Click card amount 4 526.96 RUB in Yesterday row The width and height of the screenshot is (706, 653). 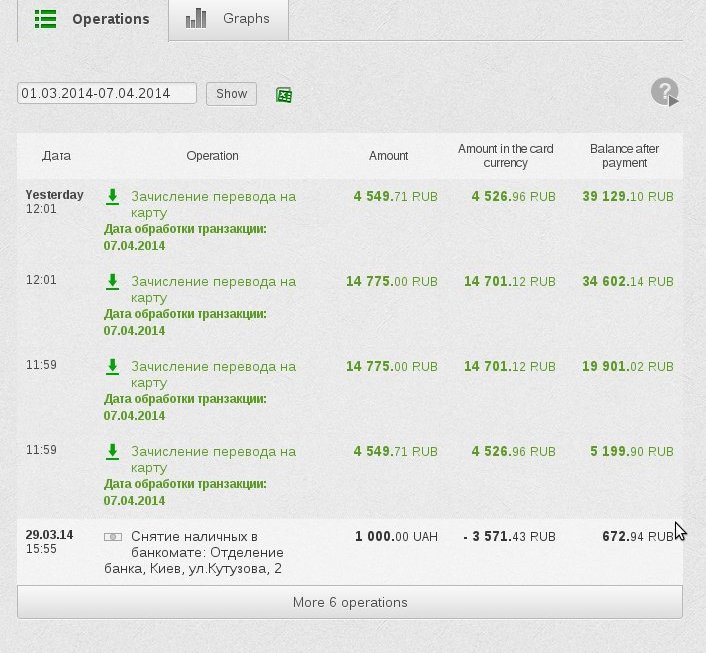point(513,196)
